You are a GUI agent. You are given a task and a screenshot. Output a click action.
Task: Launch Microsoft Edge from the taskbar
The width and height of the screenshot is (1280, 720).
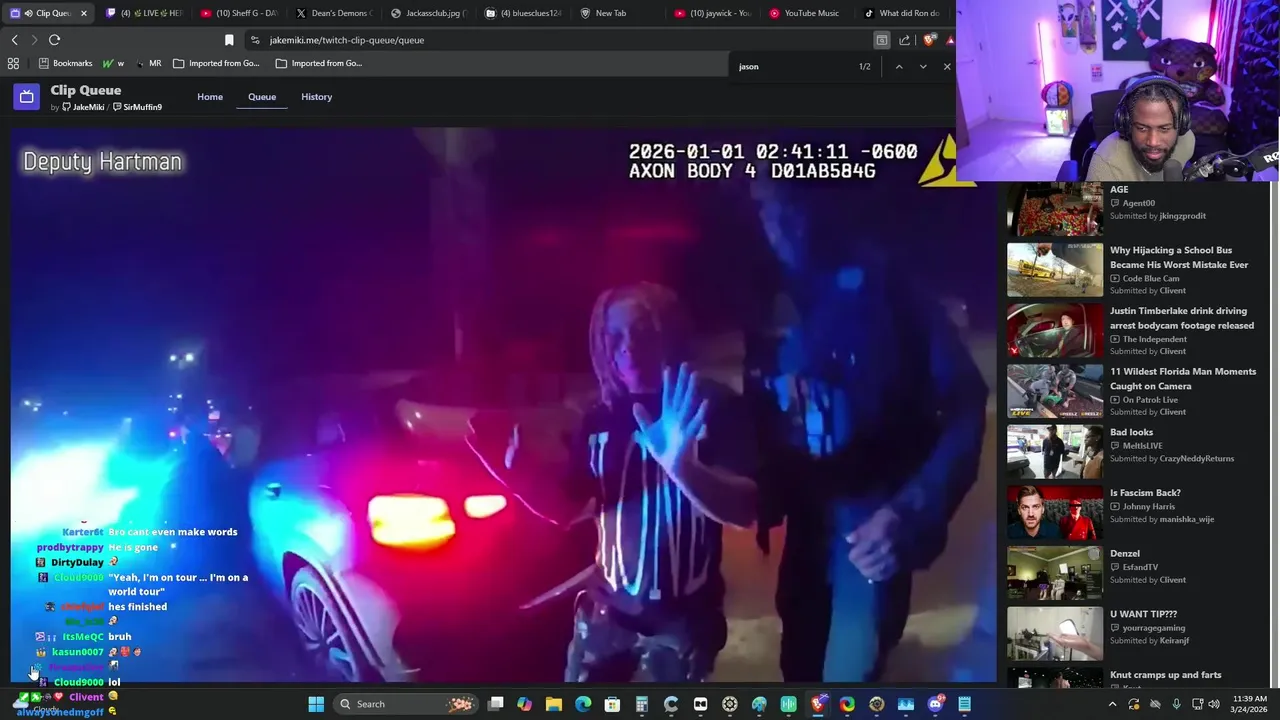(x=583, y=704)
